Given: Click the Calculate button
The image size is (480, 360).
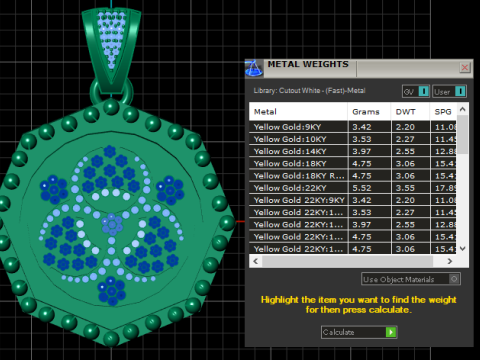Looking at the screenshot, I should pyautogui.click(x=359, y=332).
